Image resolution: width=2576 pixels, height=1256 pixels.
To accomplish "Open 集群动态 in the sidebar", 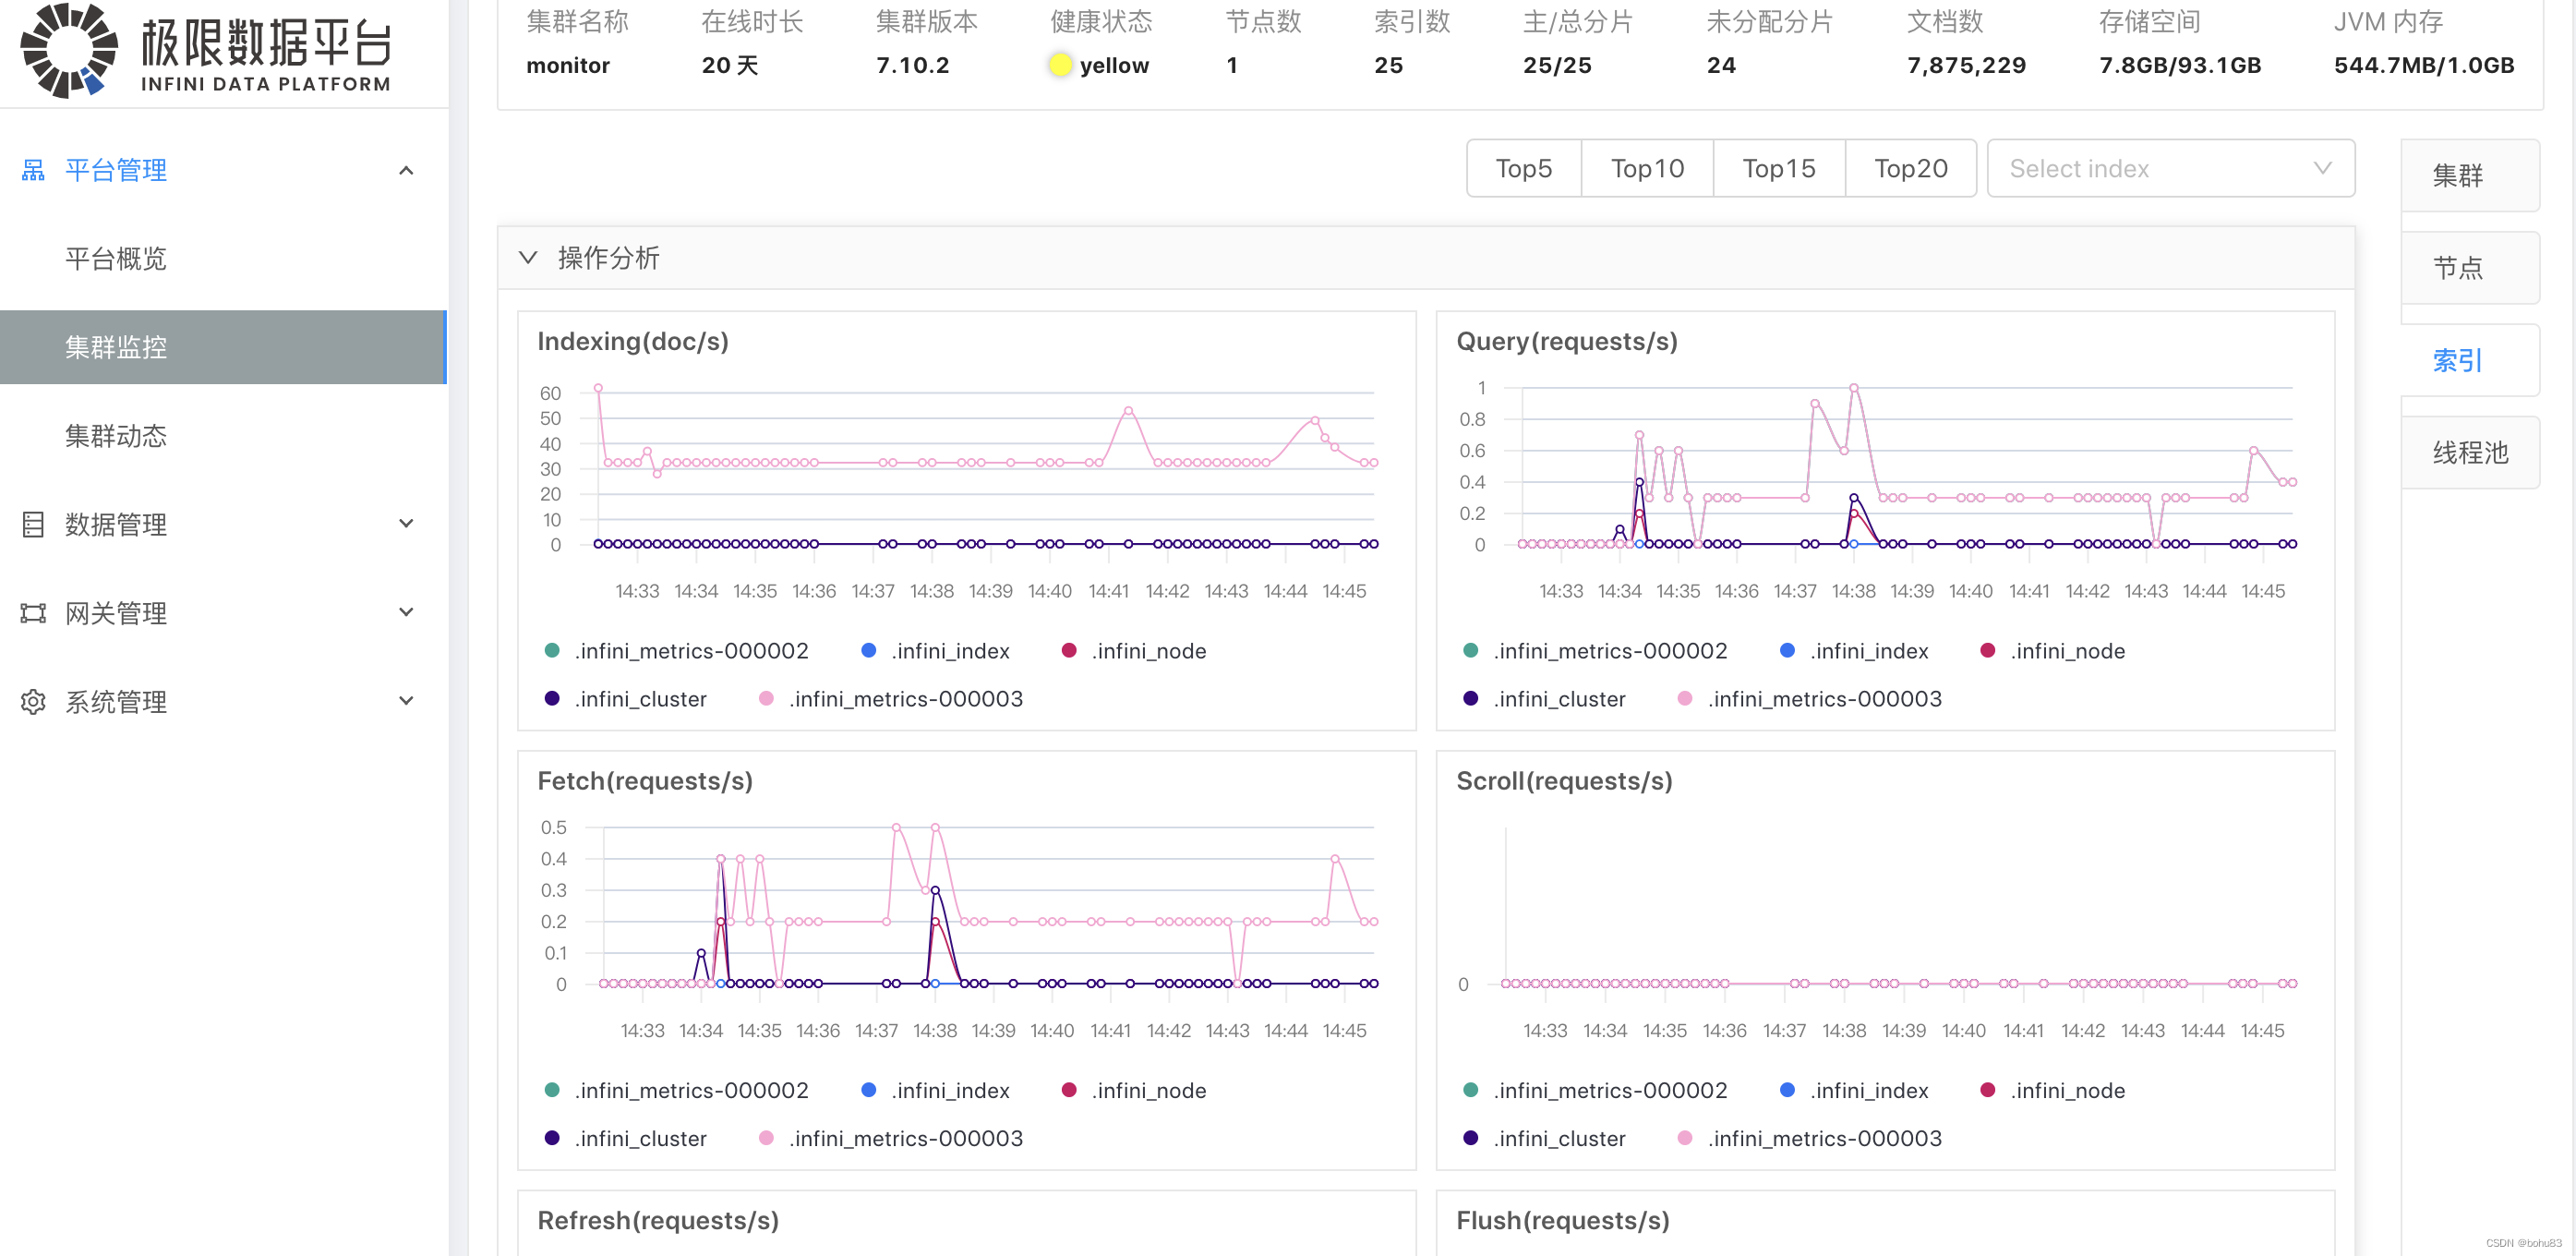I will coord(116,436).
